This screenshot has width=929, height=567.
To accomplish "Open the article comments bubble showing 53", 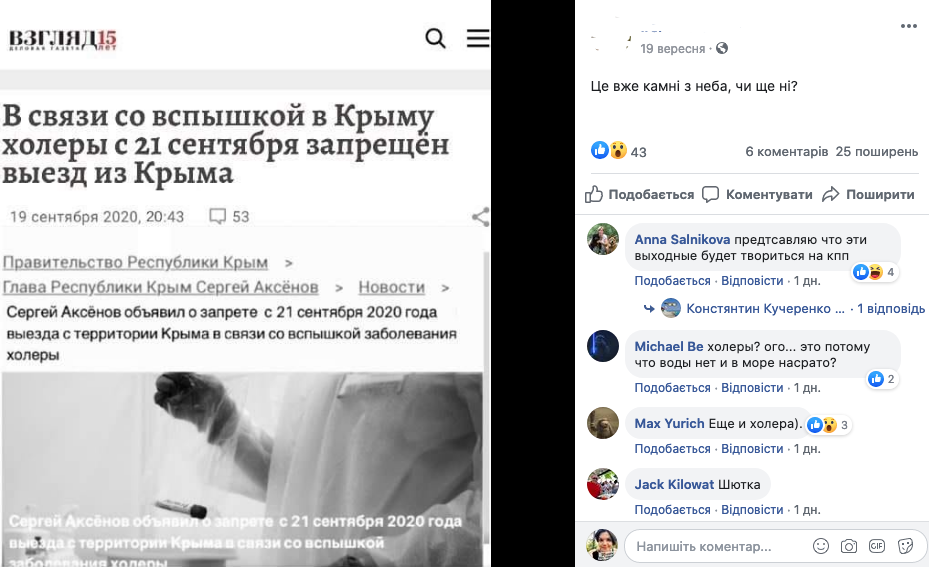I will [229, 216].
